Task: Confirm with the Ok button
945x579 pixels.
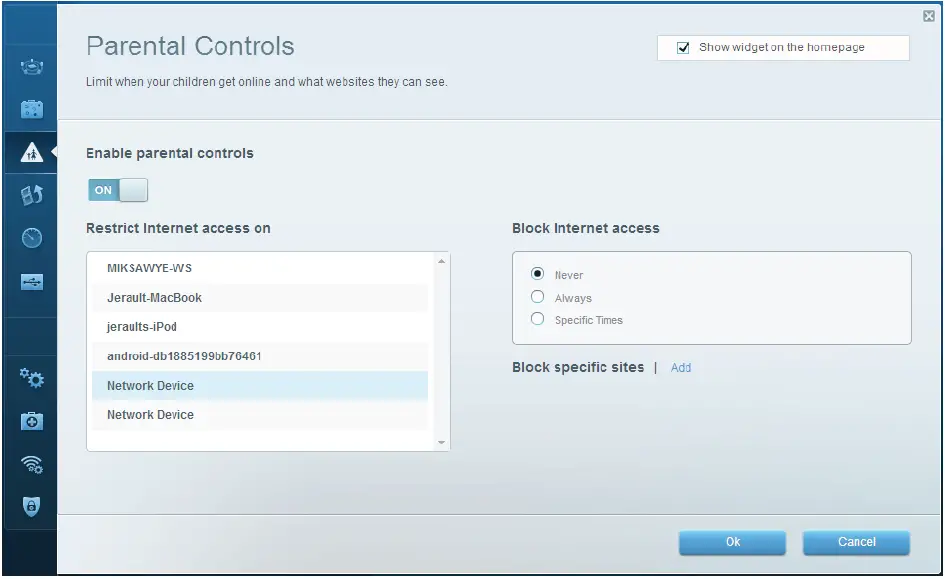Action: (732, 542)
